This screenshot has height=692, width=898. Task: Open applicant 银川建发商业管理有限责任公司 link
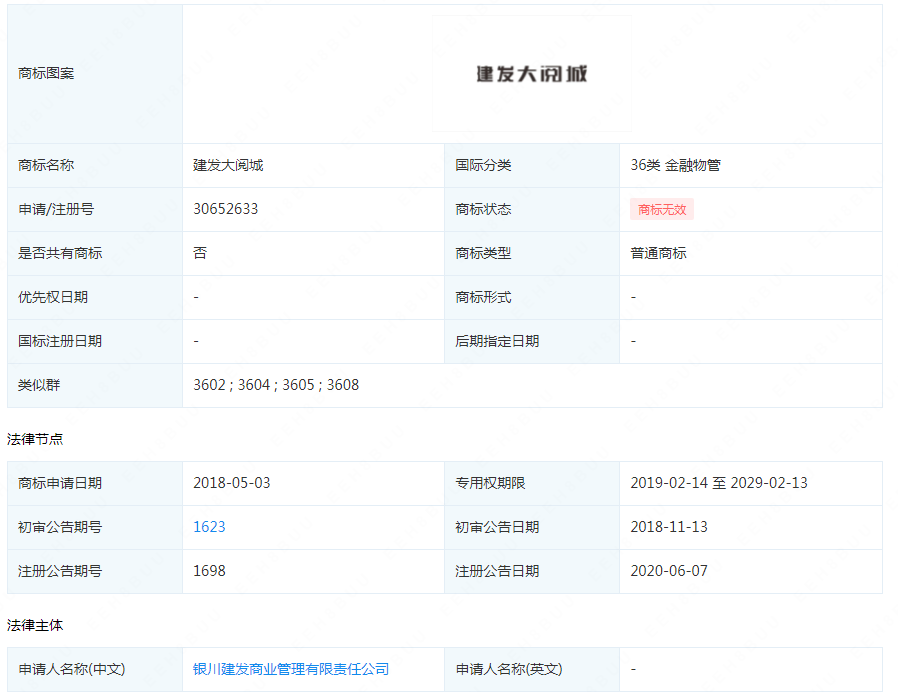291,669
